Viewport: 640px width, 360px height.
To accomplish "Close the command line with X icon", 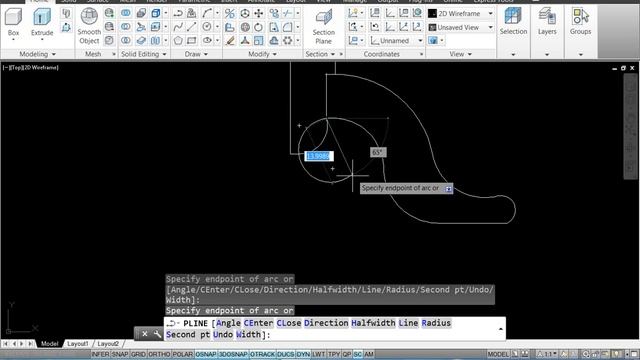I will tap(144, 334).
